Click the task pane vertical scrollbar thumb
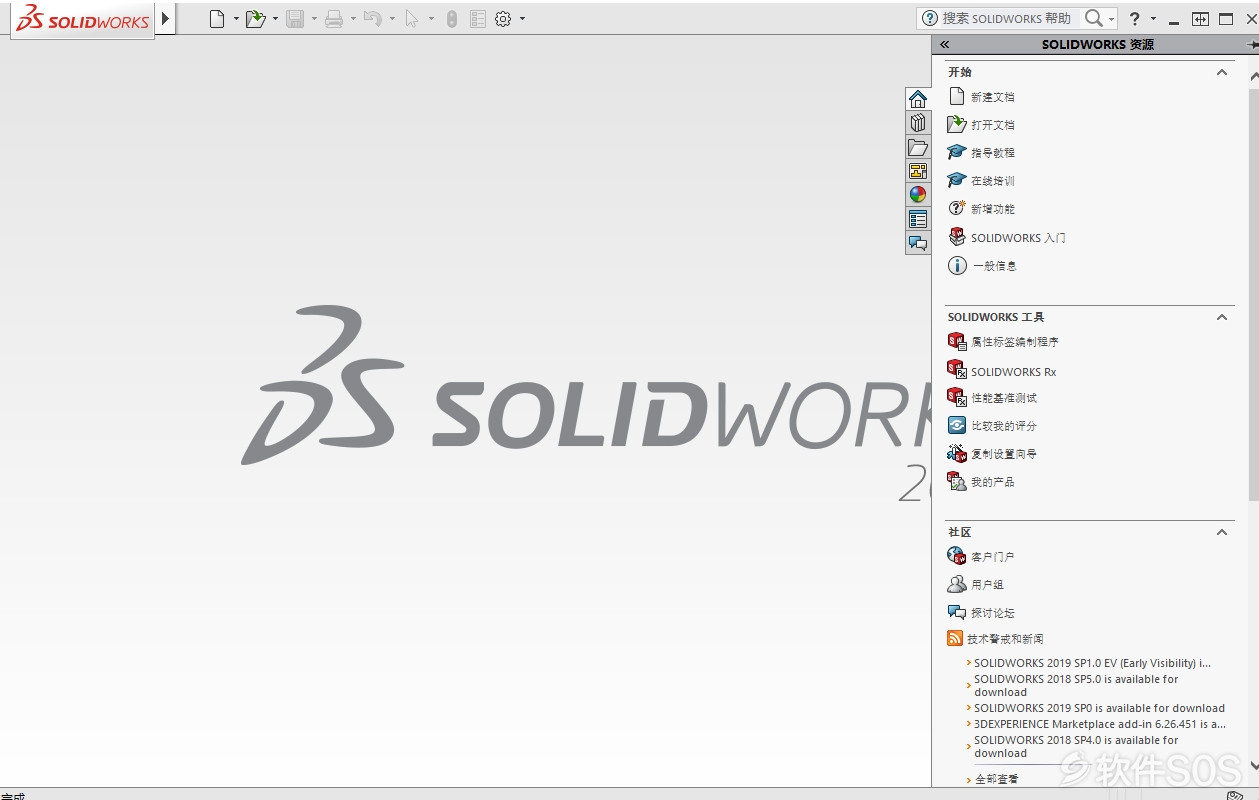The height and width of the screenshot is (800, 1259). (x=1254, y=294)
